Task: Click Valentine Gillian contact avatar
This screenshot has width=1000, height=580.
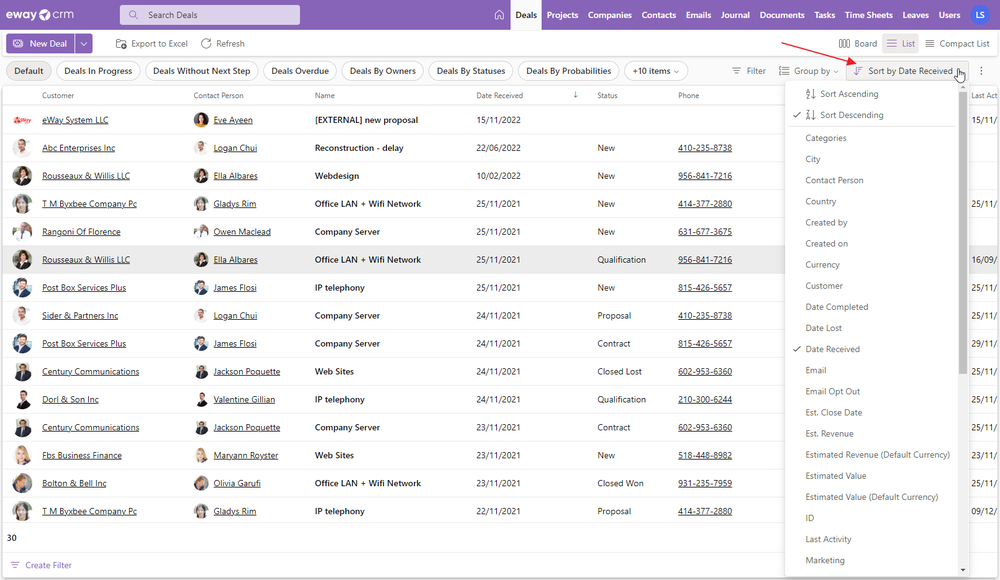Action: point(201,399)
